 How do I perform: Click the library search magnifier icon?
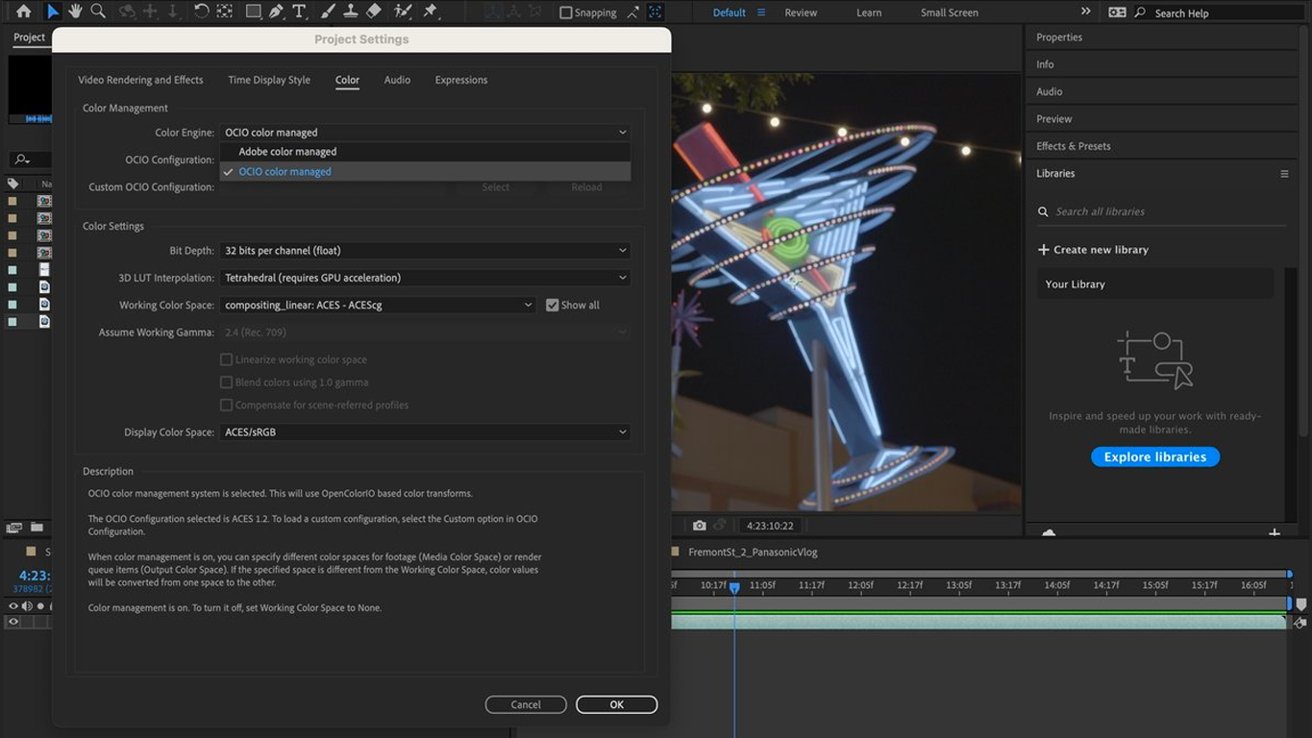[1044, 212]
